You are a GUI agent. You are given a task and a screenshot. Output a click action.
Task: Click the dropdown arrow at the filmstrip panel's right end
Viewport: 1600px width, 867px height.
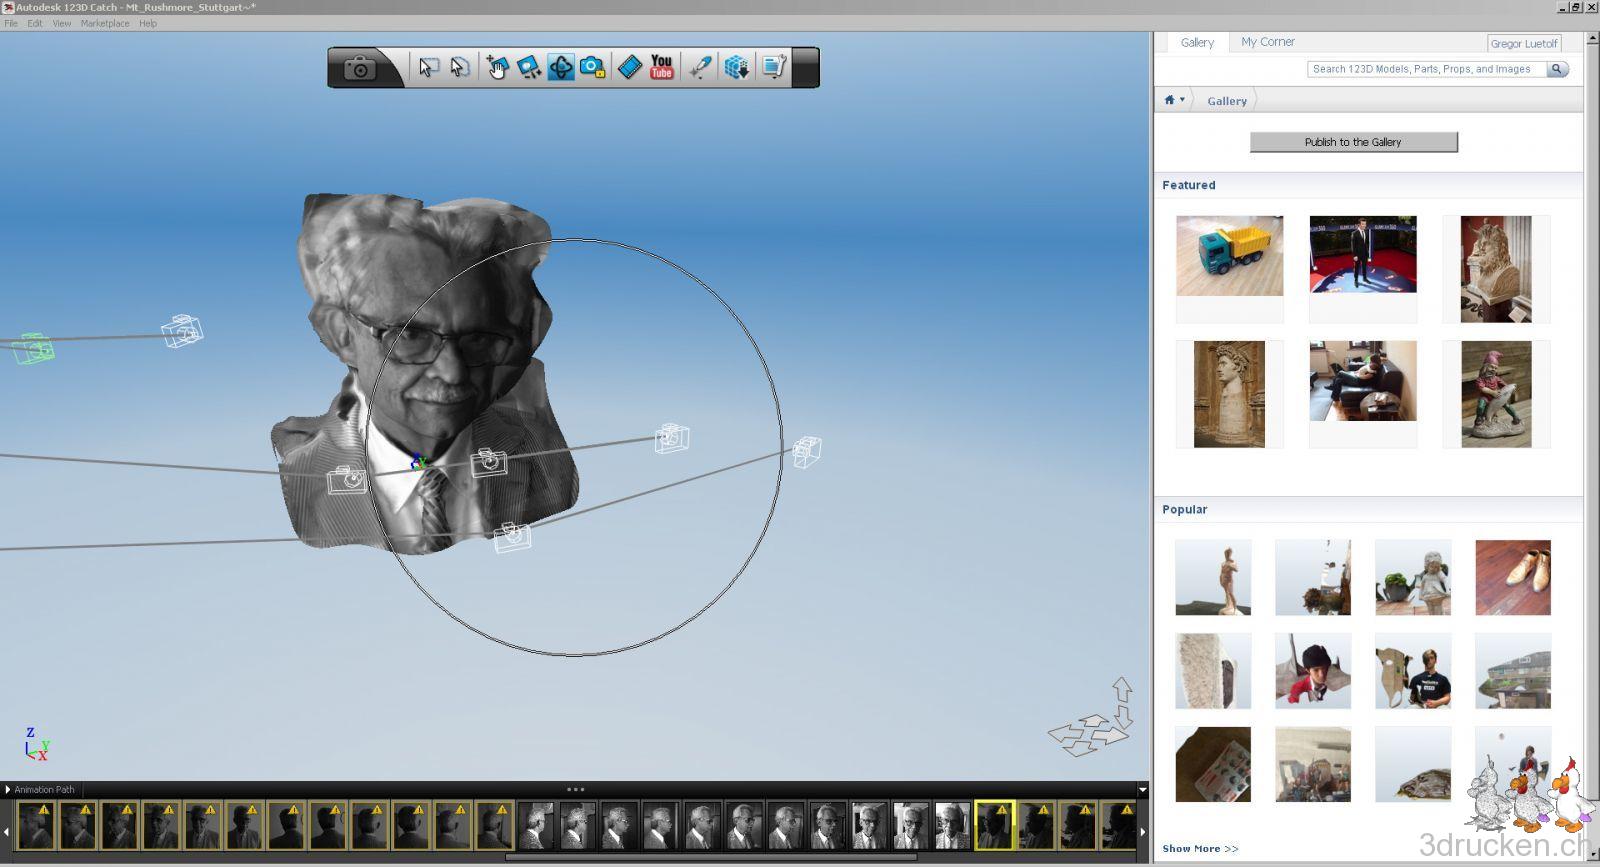pos(1143,790)
